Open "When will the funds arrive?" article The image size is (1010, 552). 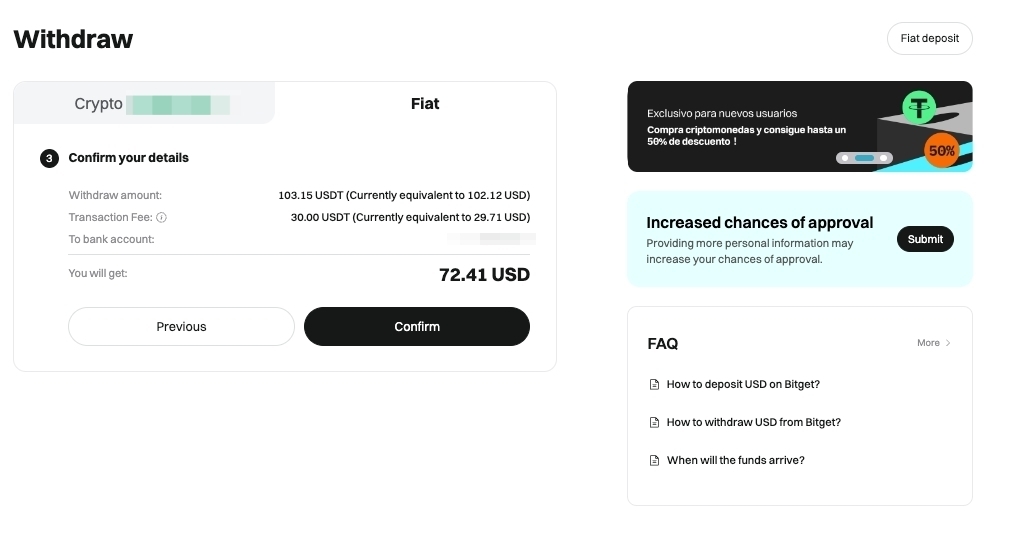click(x=735, y=461)
